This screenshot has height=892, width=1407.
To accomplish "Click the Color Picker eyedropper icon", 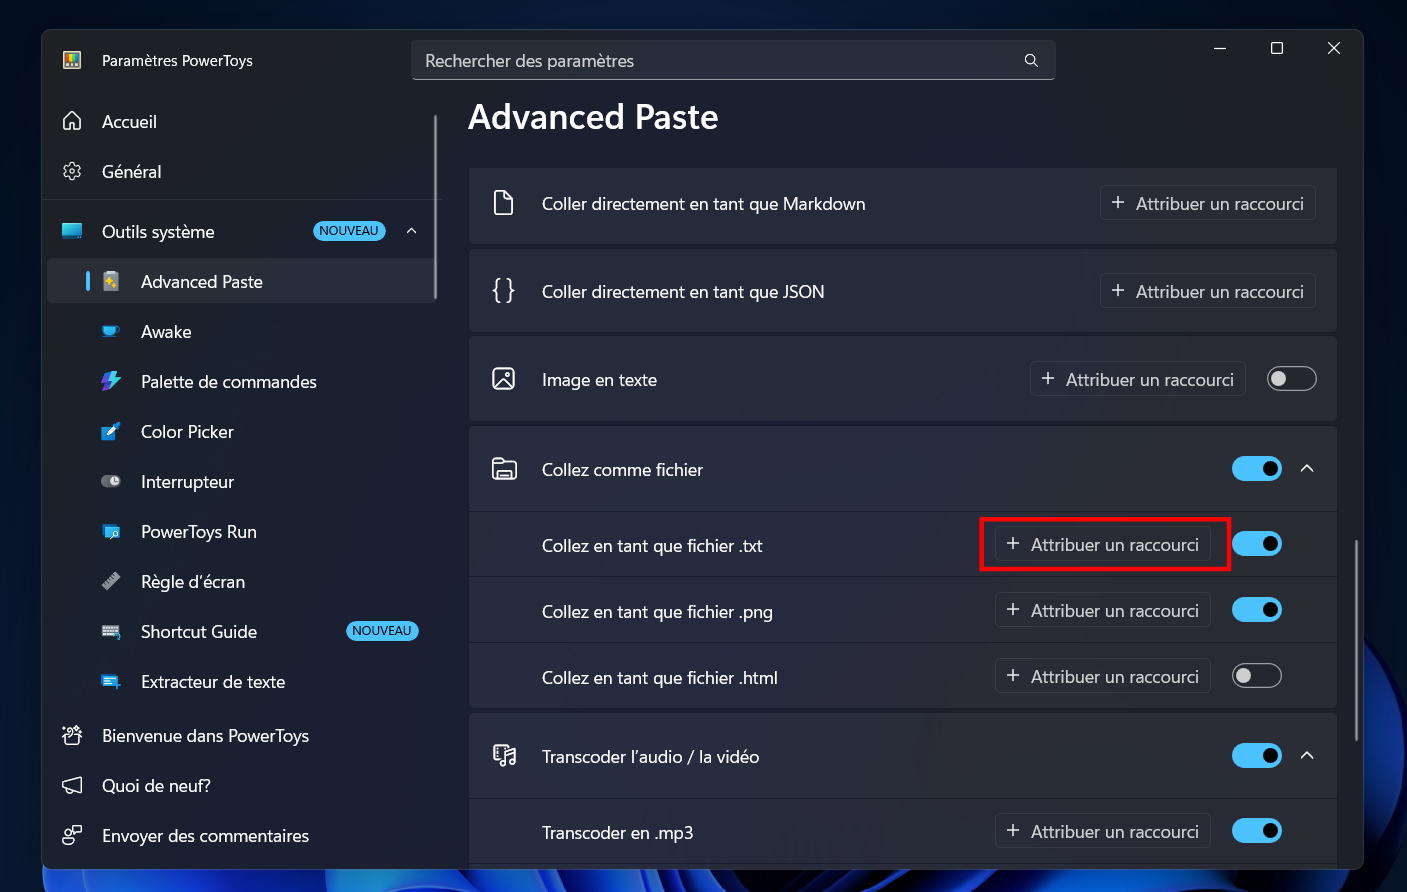I will click(111, 431).
